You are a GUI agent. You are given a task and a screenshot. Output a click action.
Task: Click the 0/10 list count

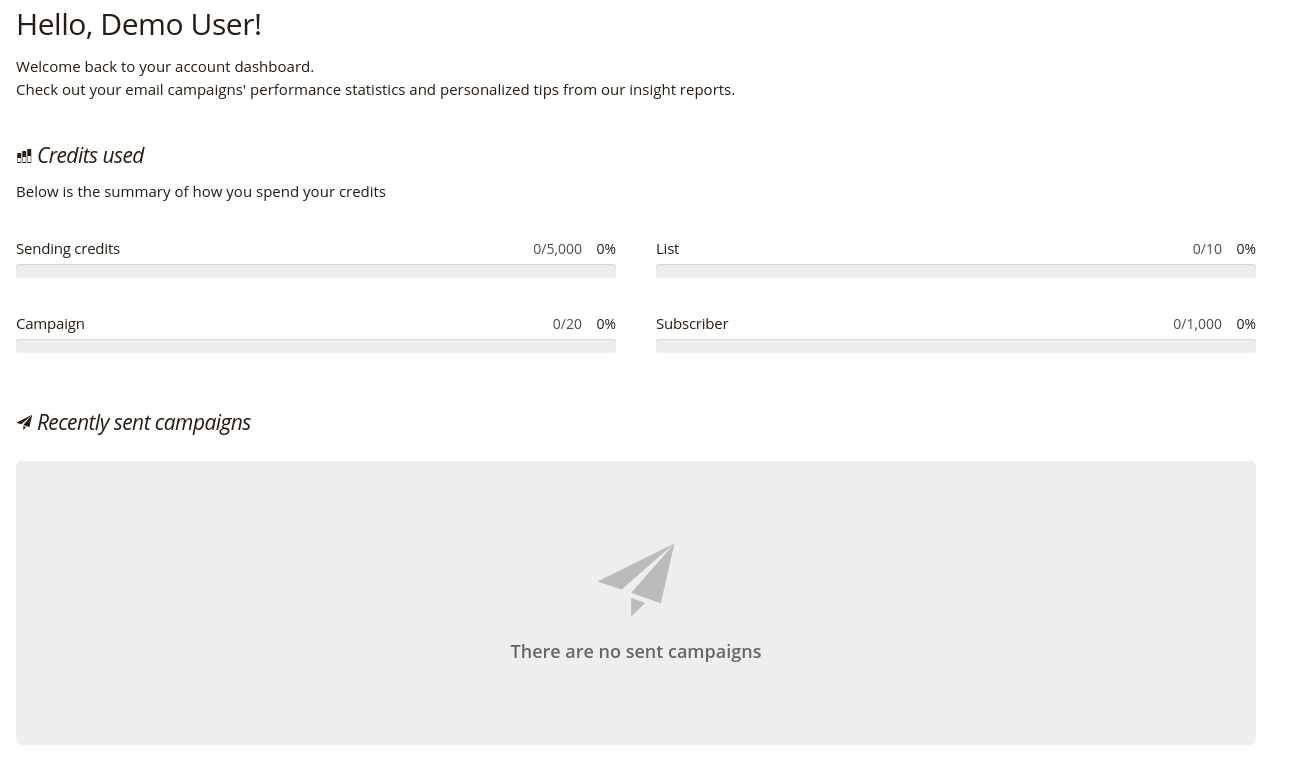(1207, 248)
